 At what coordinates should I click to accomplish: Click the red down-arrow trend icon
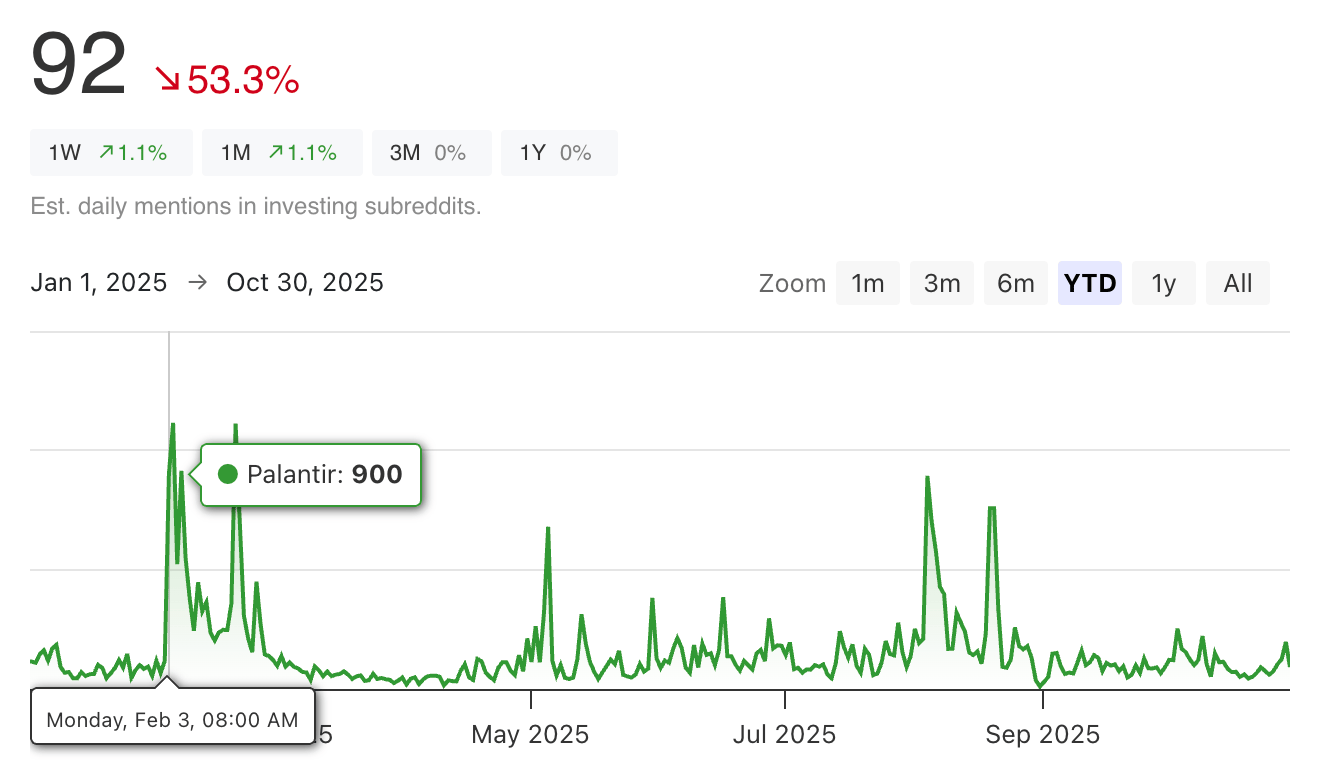click(x=167, y=80)
